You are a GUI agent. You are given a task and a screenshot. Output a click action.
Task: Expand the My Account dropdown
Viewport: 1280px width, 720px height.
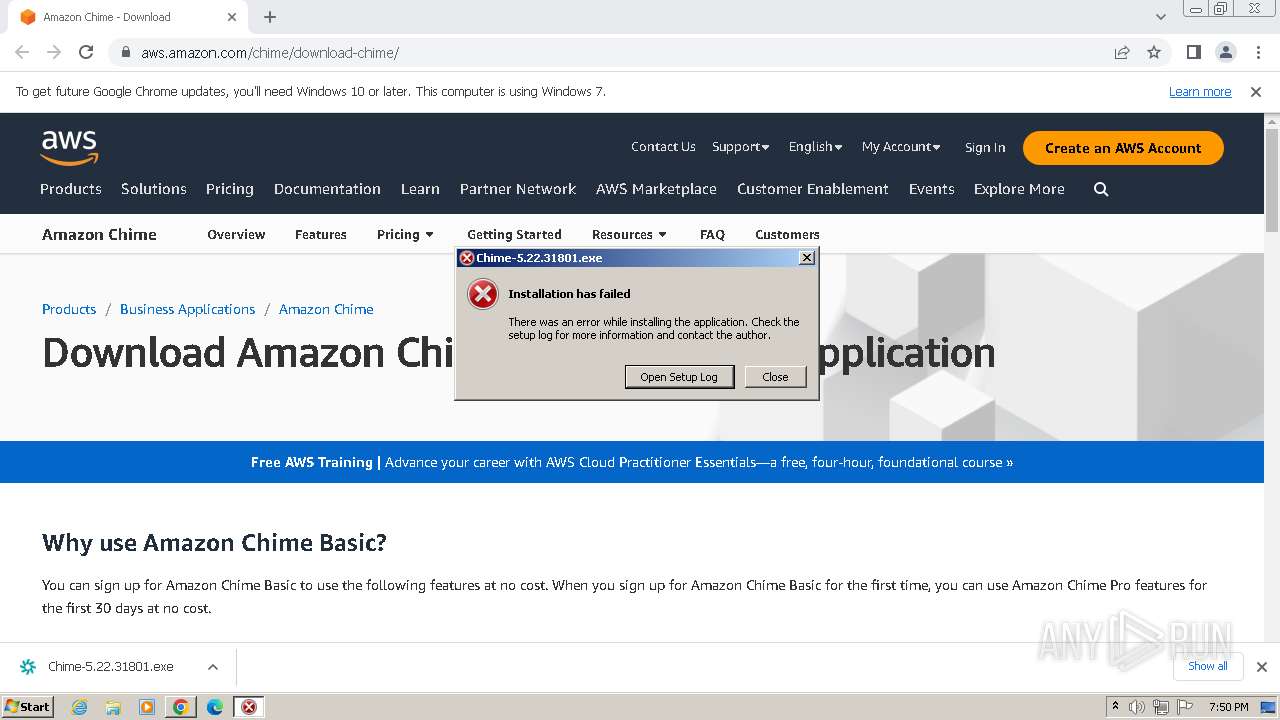[x=901, y=147]
